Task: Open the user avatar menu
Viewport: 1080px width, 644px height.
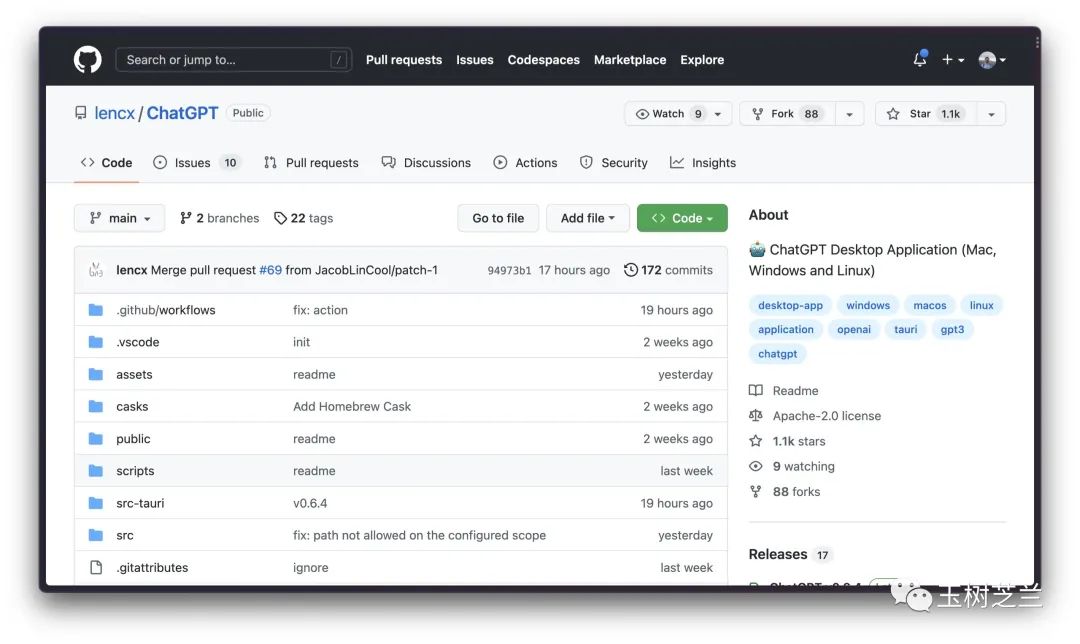Action: (992, 60)
